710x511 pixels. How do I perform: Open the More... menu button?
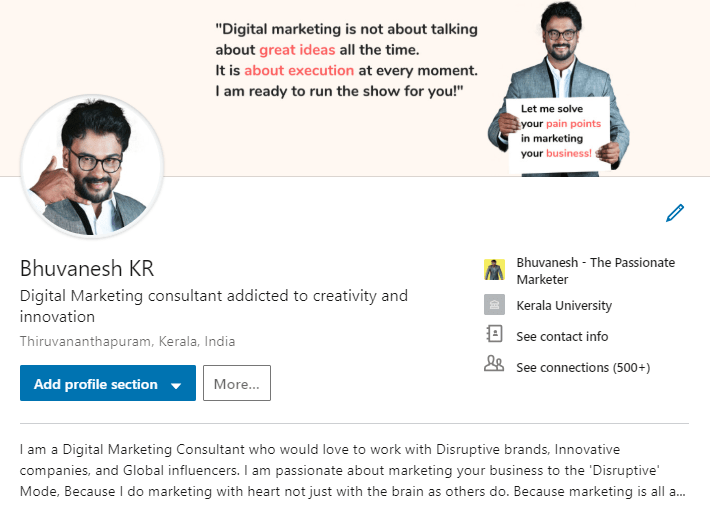click(x=237, y=383)
